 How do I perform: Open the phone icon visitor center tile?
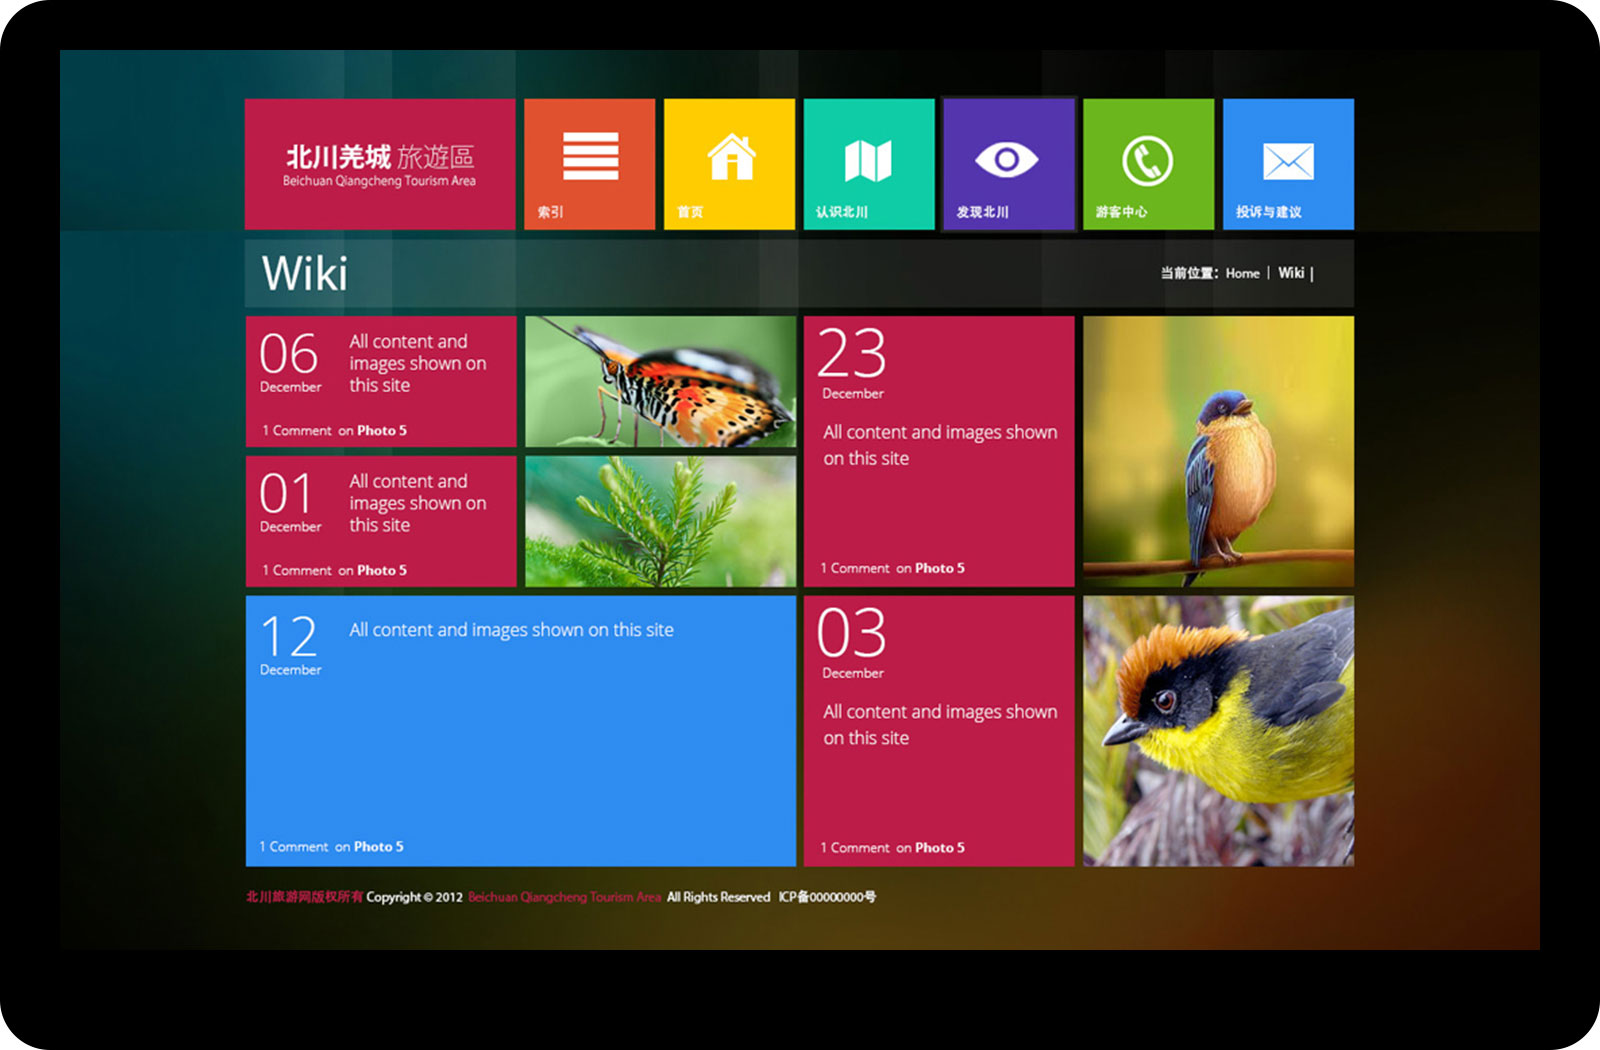pyautogui.click(x=1147, y=161)
